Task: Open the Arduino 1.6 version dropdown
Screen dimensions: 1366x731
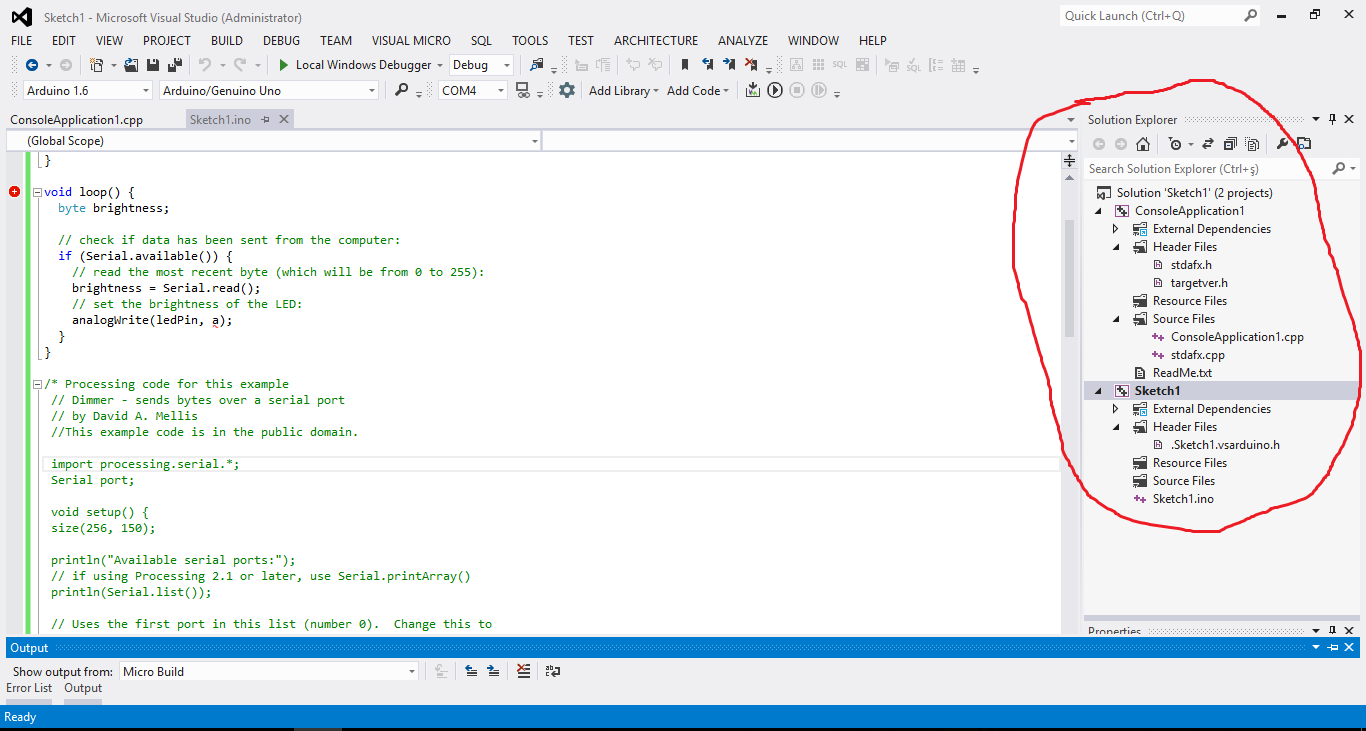Action: pyautogui.click(x=147, y=90)
